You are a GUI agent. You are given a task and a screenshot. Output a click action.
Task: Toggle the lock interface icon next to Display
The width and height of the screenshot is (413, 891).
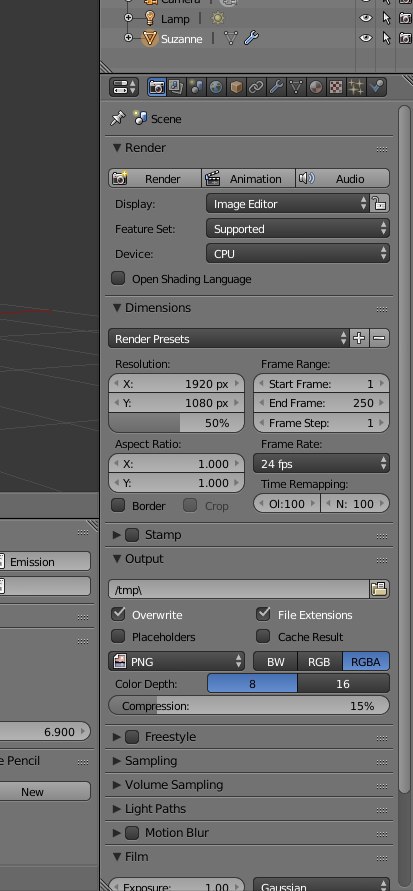point(379,203)
